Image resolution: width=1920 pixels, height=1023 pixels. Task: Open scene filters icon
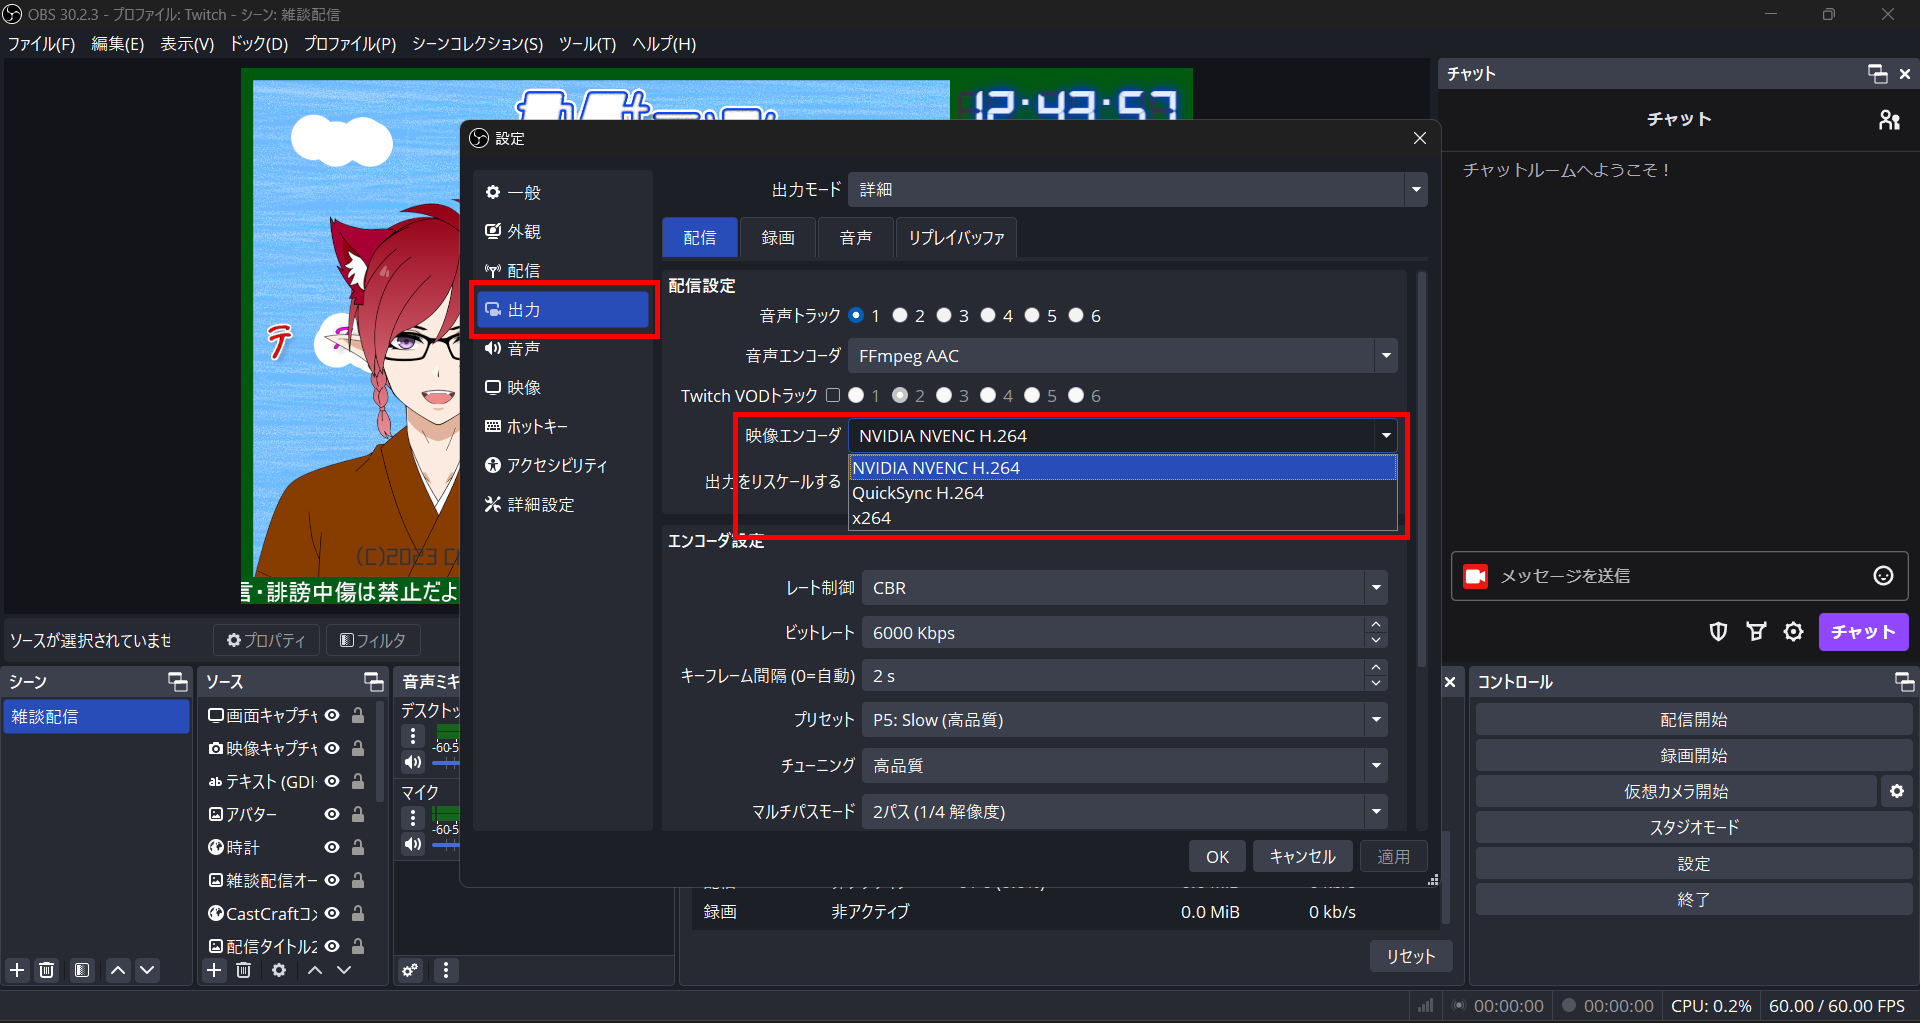82,969
